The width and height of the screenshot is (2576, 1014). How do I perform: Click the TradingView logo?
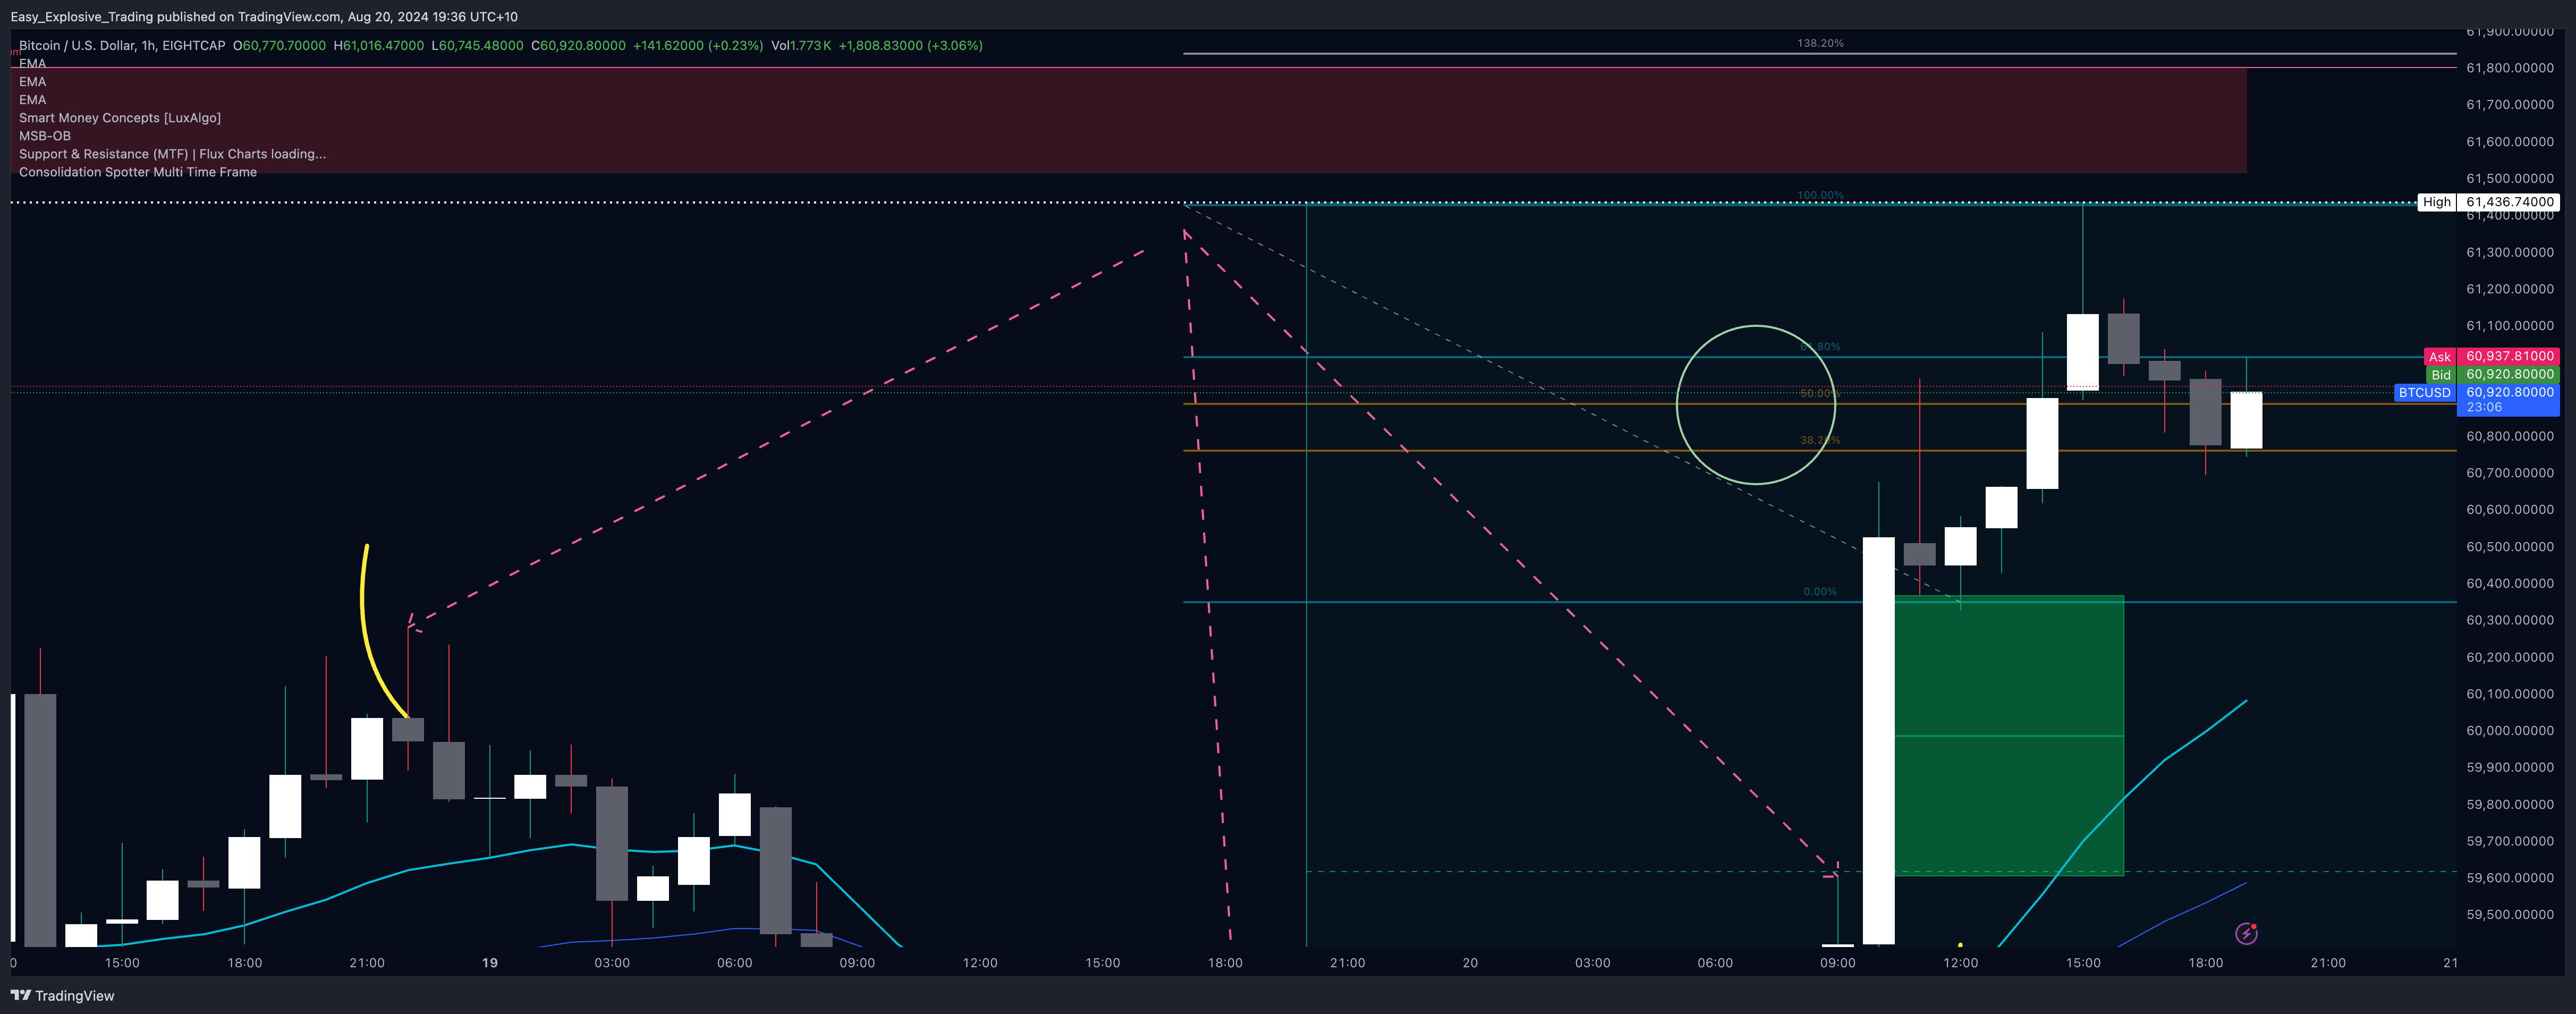[62, 995]
